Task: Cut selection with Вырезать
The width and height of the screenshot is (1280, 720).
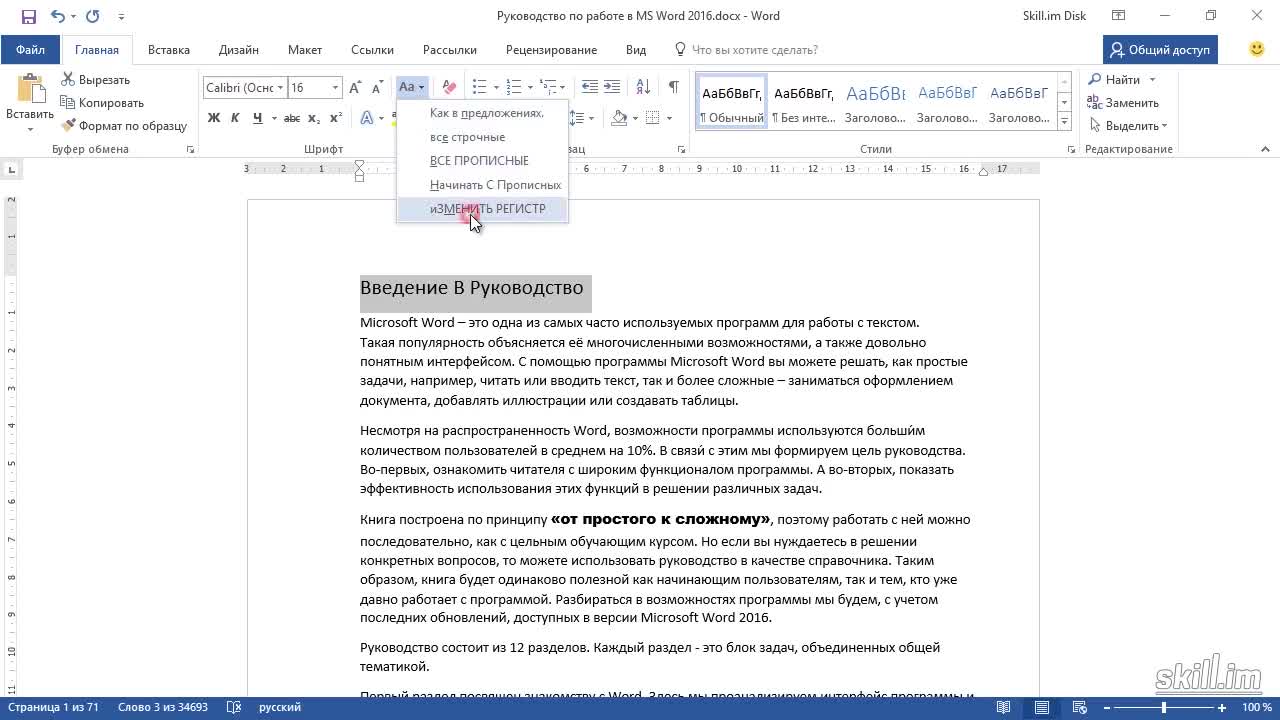Action: [96, 80]
